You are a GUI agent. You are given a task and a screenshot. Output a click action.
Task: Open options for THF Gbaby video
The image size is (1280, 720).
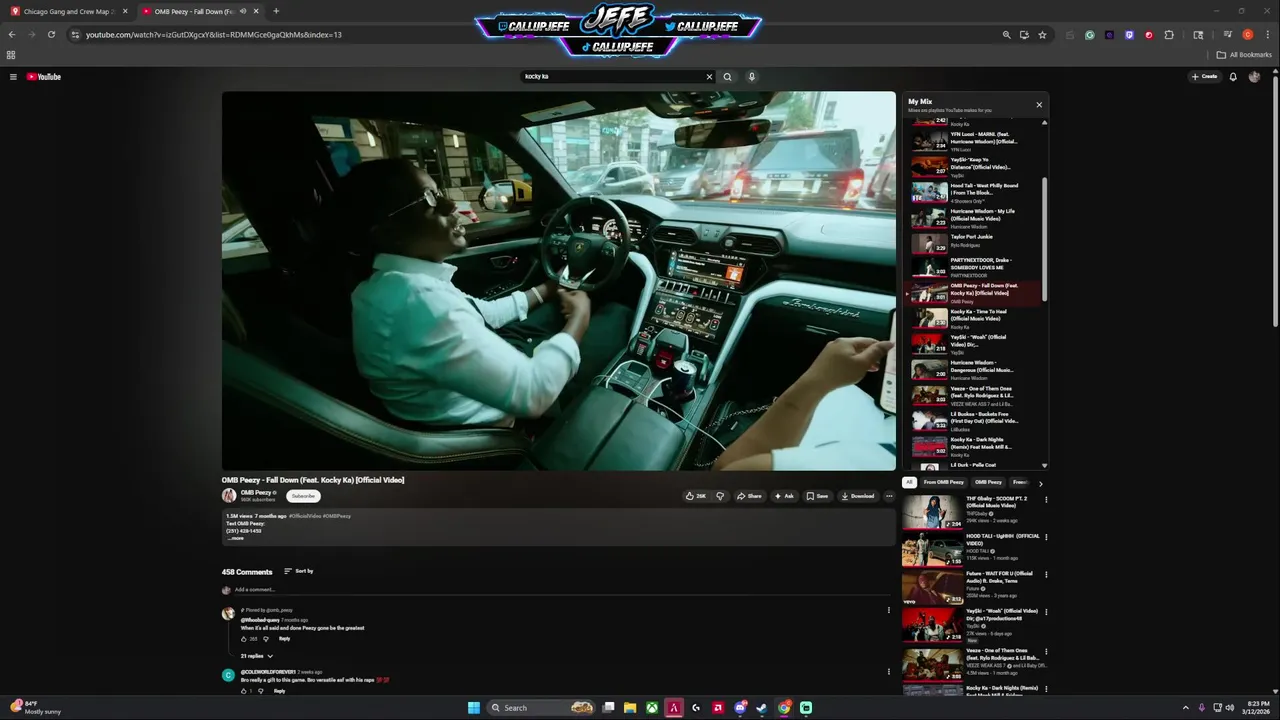[x=1046, y=499]
